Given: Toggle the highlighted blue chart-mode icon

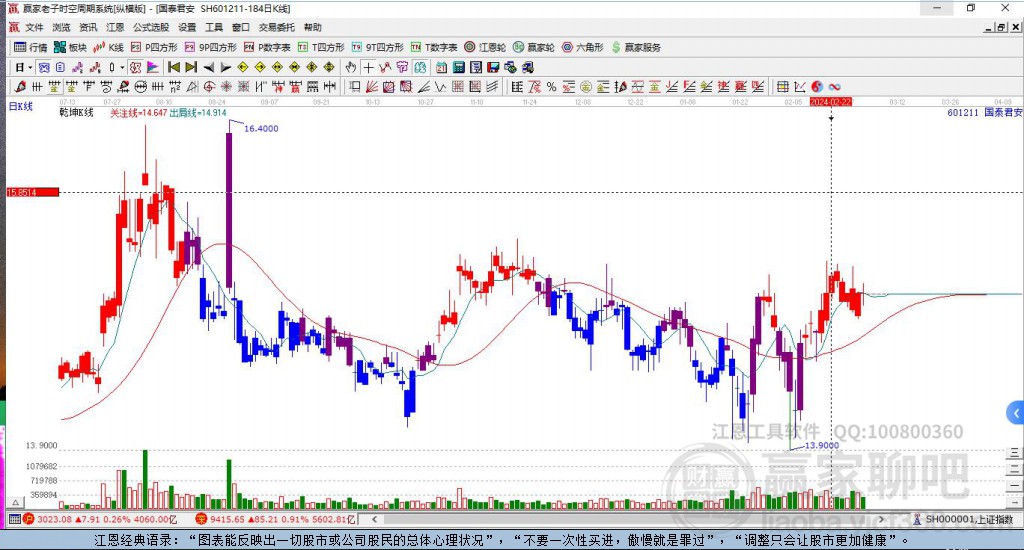Looking at the screenshot, I should 44,67.
